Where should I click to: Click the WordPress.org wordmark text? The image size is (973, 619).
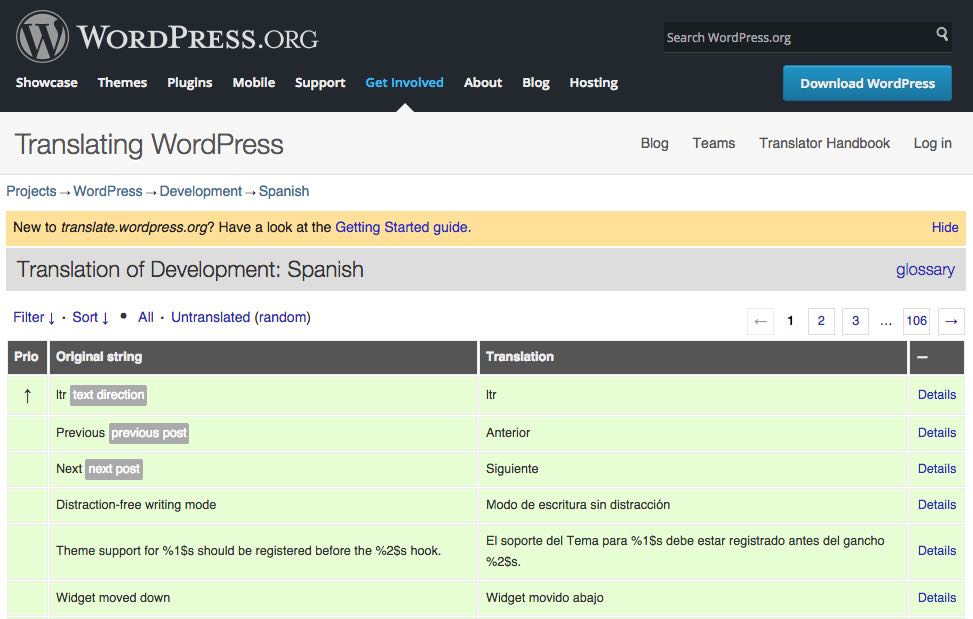[x=197, y=37]
